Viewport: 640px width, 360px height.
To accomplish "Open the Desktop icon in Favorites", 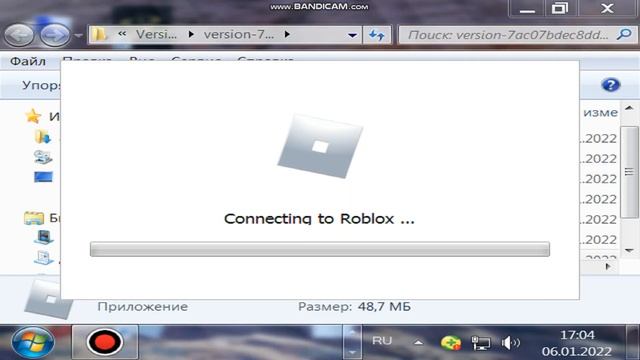I will pyautogui.click(x=43, y=177).
